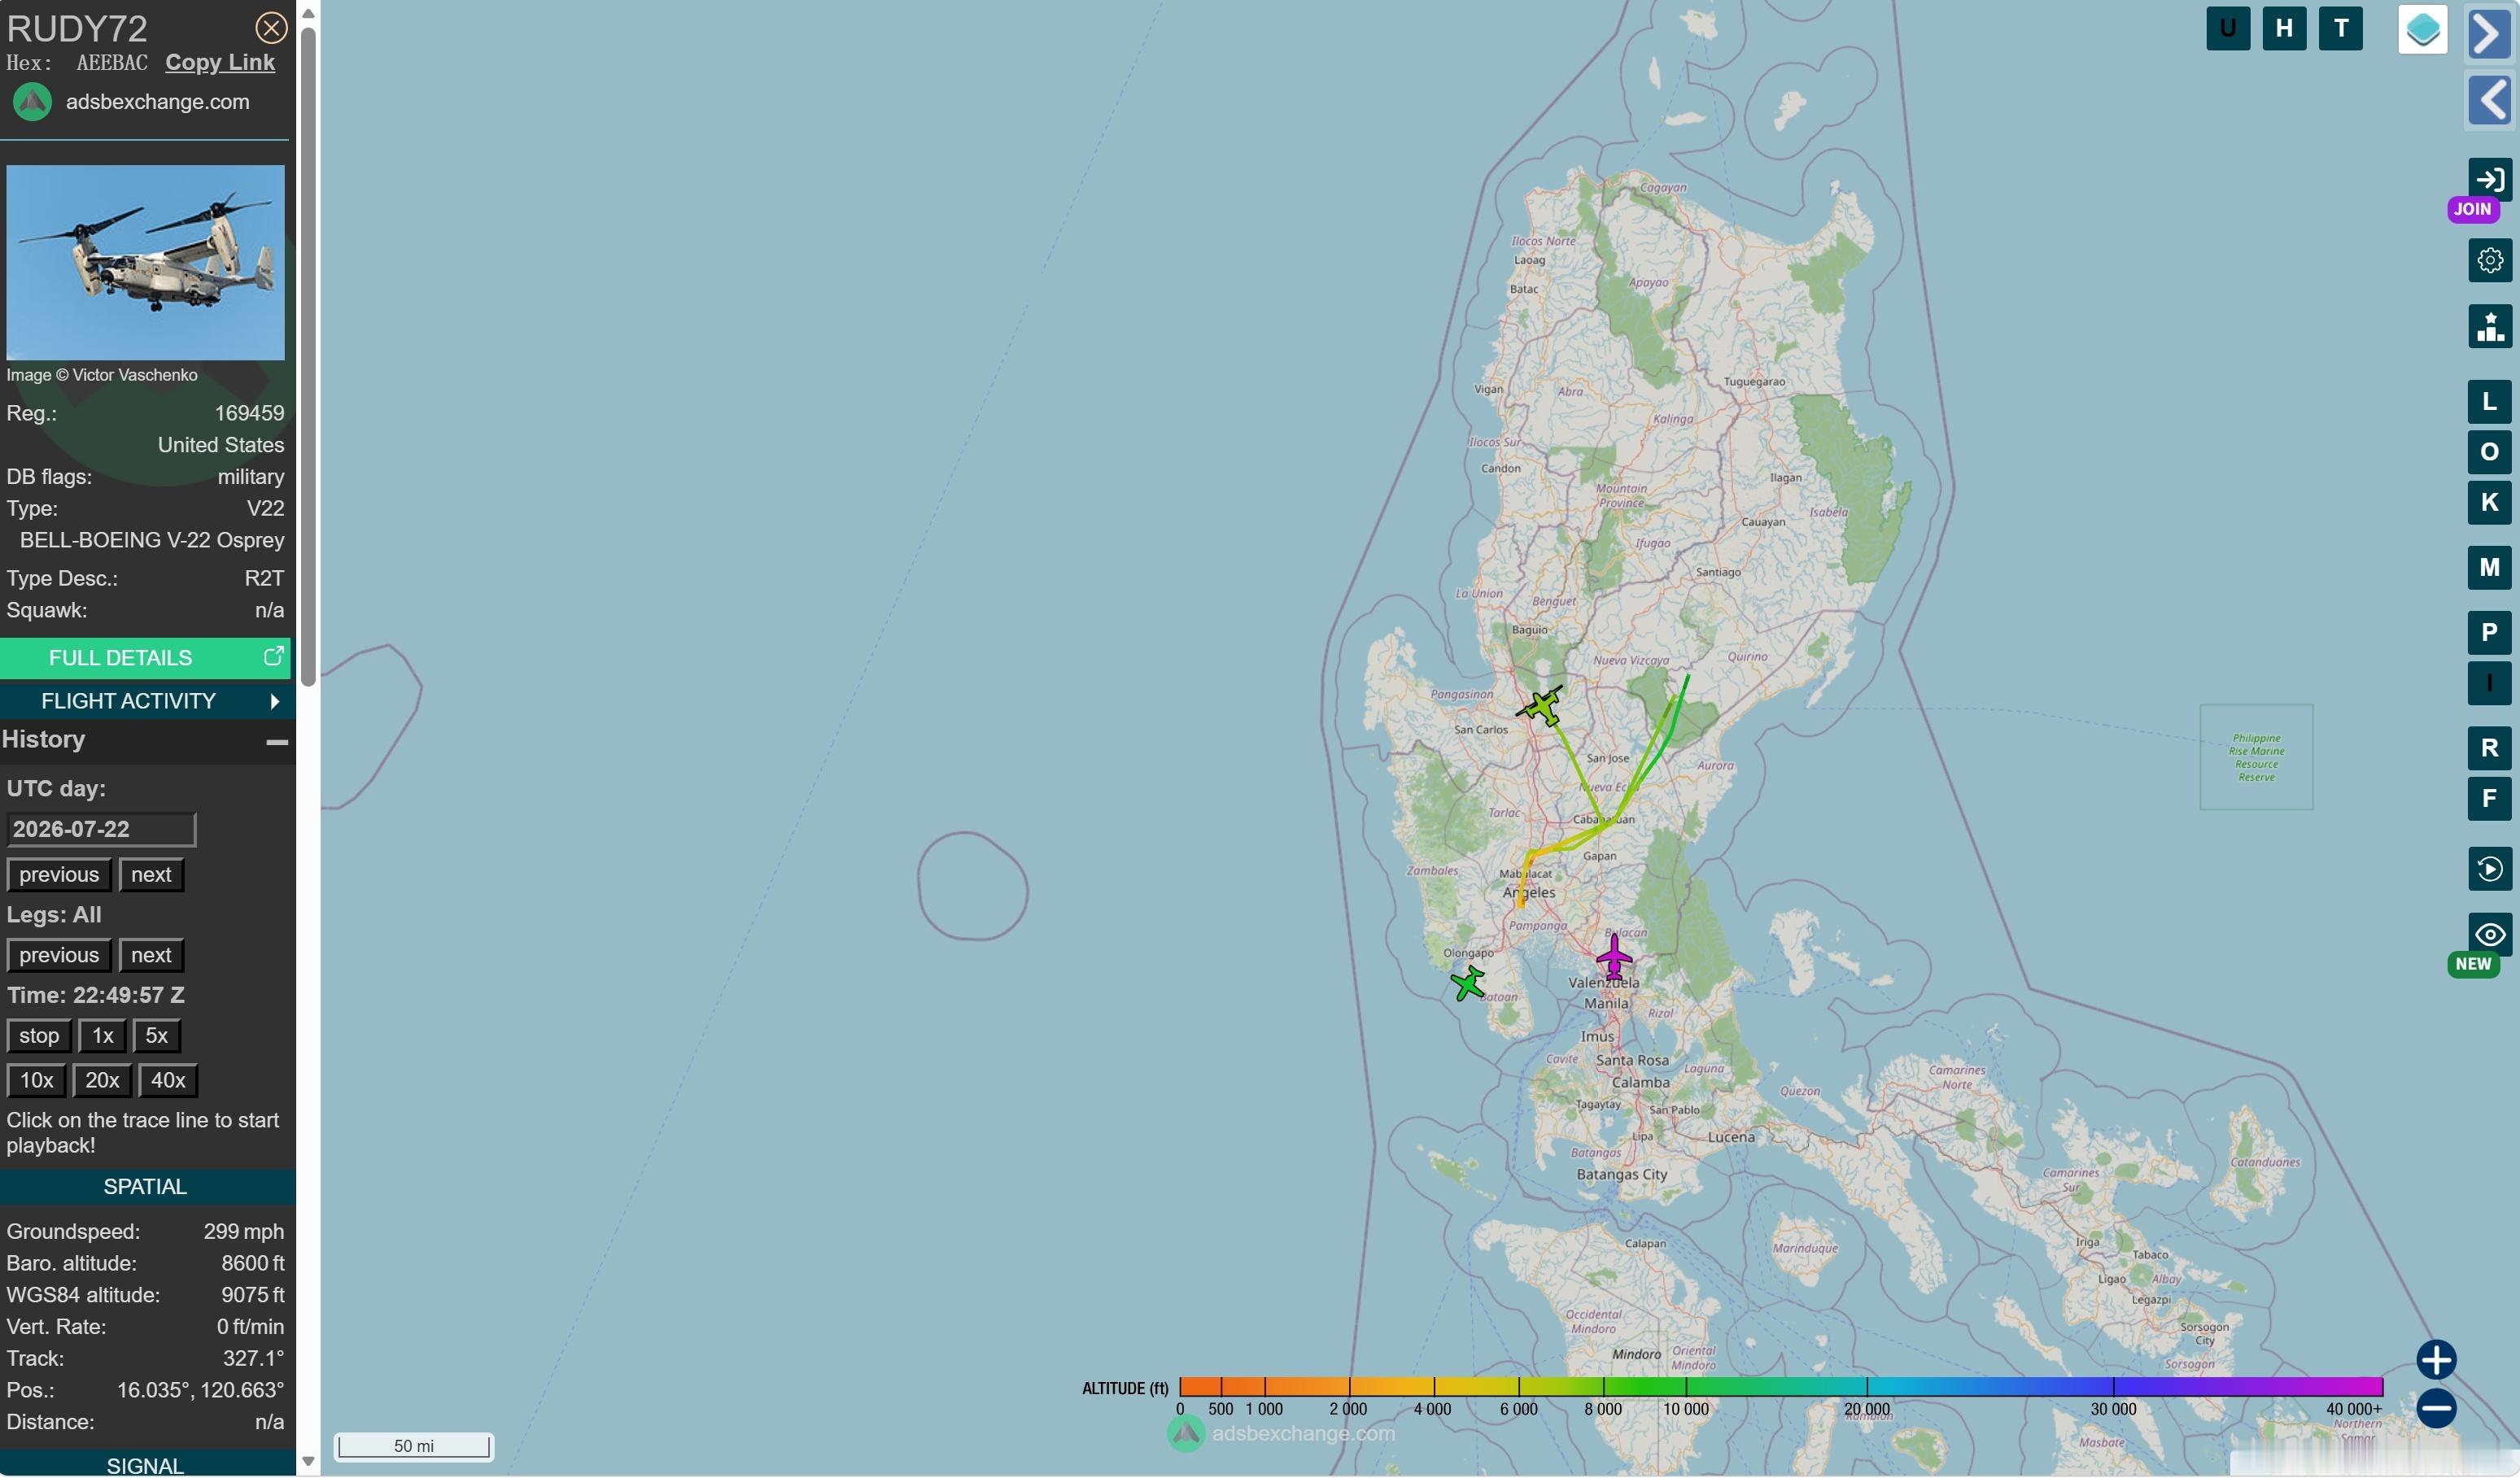Open the V-22 Osprey photo thumbnail
The image size is (2520, 1478).
click(146, 262)
